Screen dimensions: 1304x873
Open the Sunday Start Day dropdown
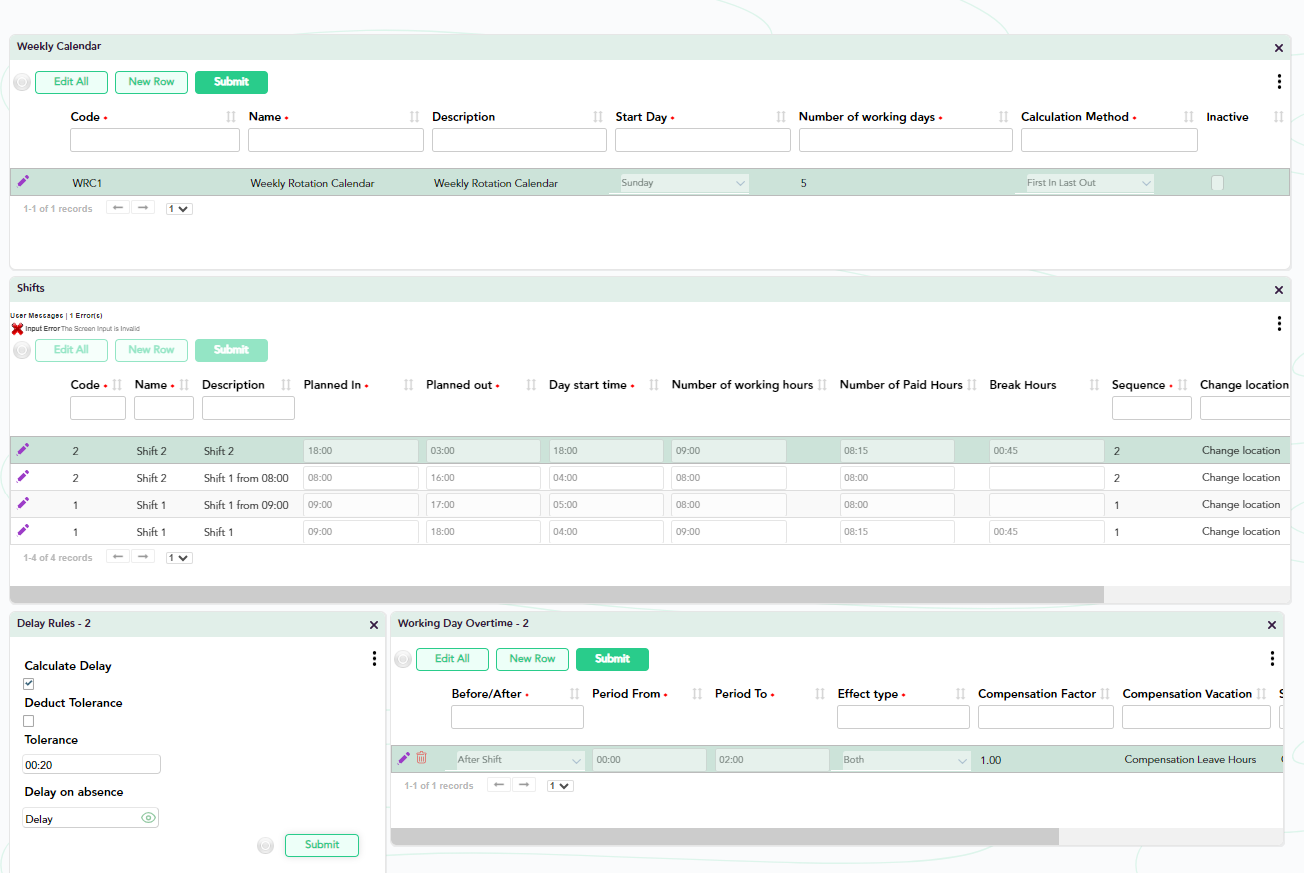coord(684,183)
